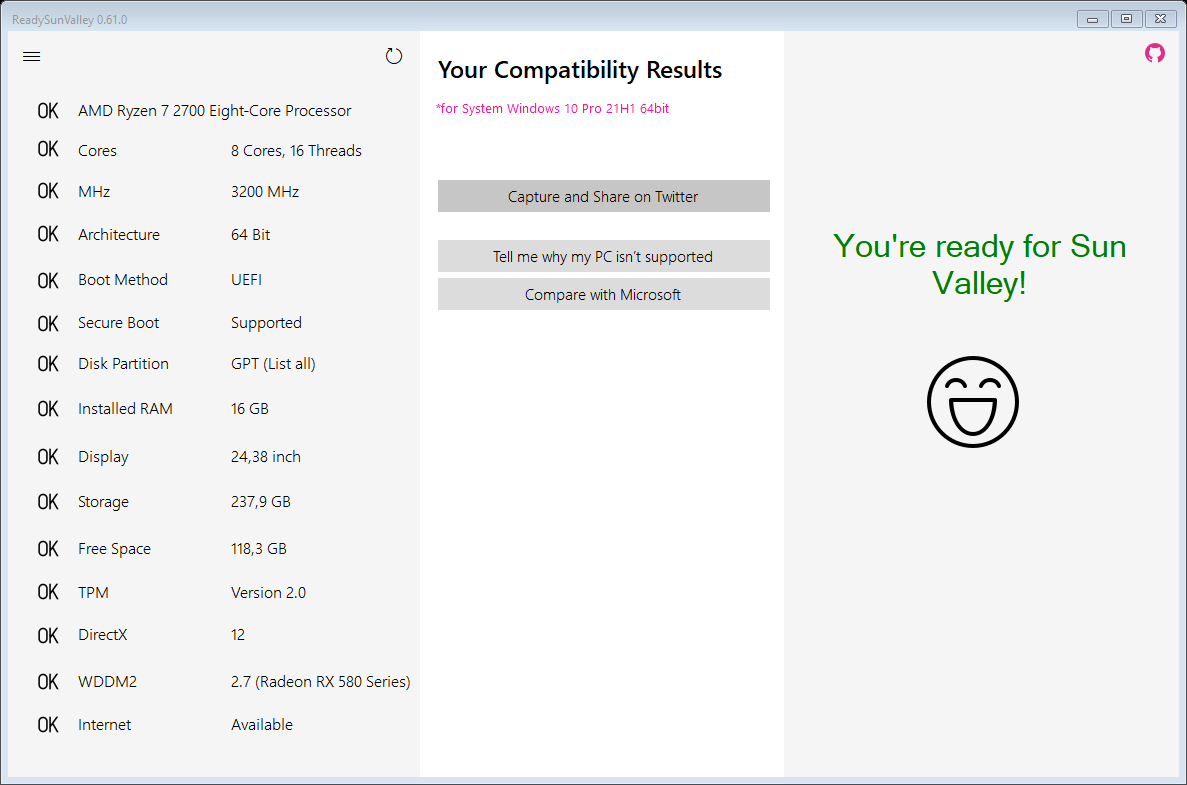Click the 'Secure Boot' label
This screenshot has width=1187, height=785.
click(x=119, y=323)
